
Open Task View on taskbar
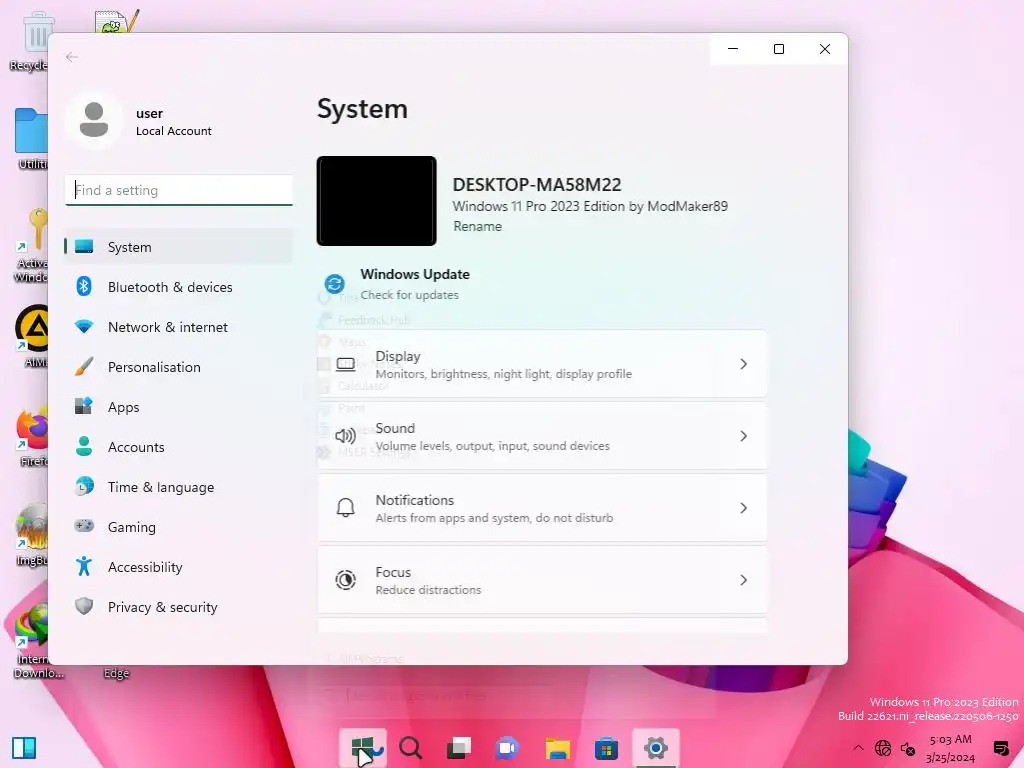pyautogui.click(x=458, y=747)
